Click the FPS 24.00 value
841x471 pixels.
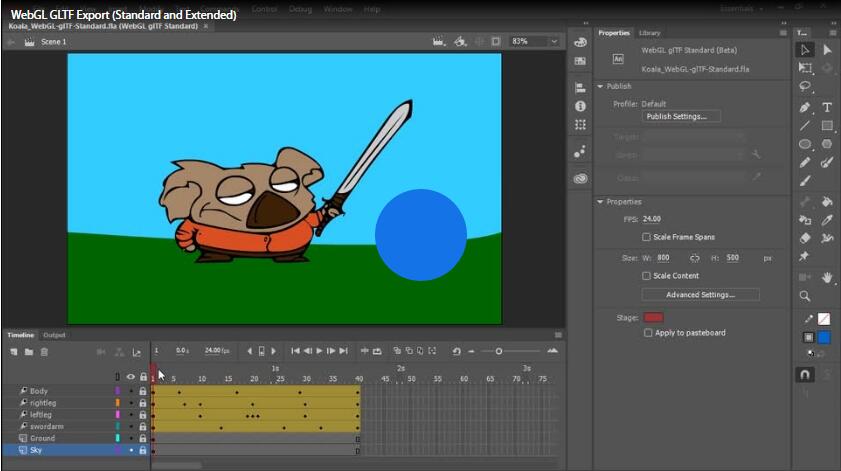[652, 219]
